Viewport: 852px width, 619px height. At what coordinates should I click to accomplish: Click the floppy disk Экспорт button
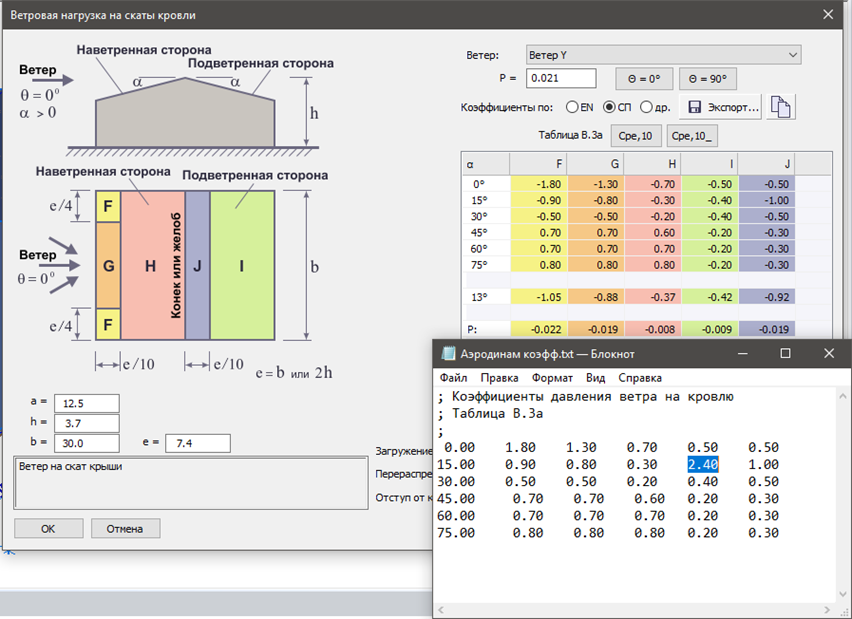pos(722,107)
